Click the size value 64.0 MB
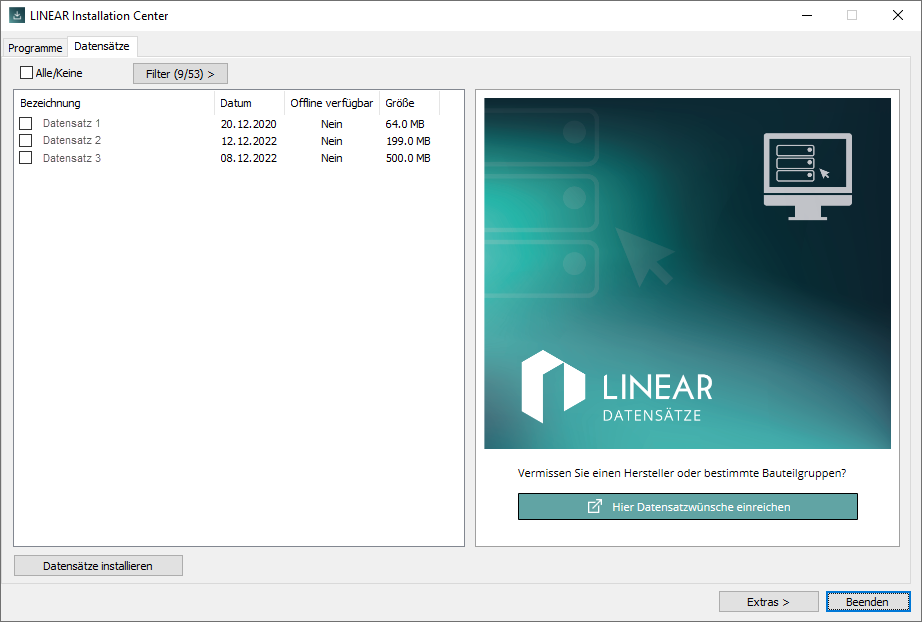 pos(405,124)
